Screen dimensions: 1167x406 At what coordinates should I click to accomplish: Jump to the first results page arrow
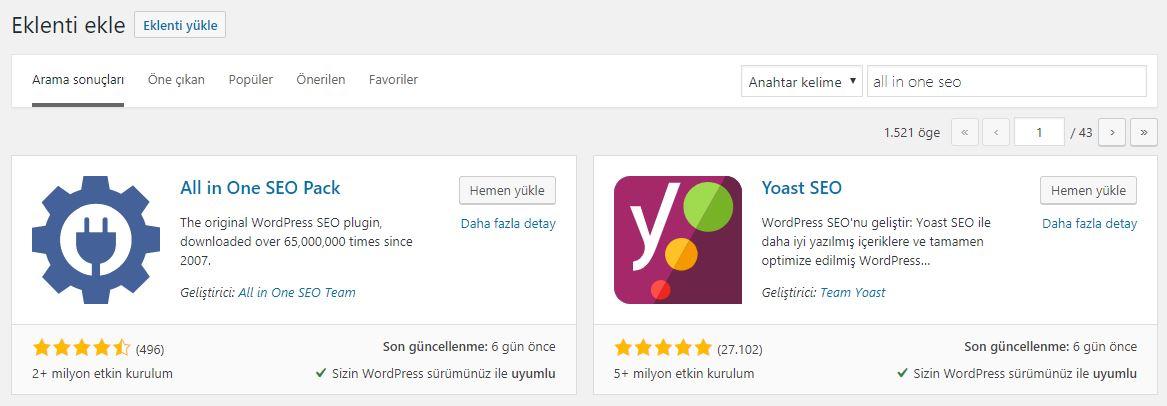[x=965, y=132]
